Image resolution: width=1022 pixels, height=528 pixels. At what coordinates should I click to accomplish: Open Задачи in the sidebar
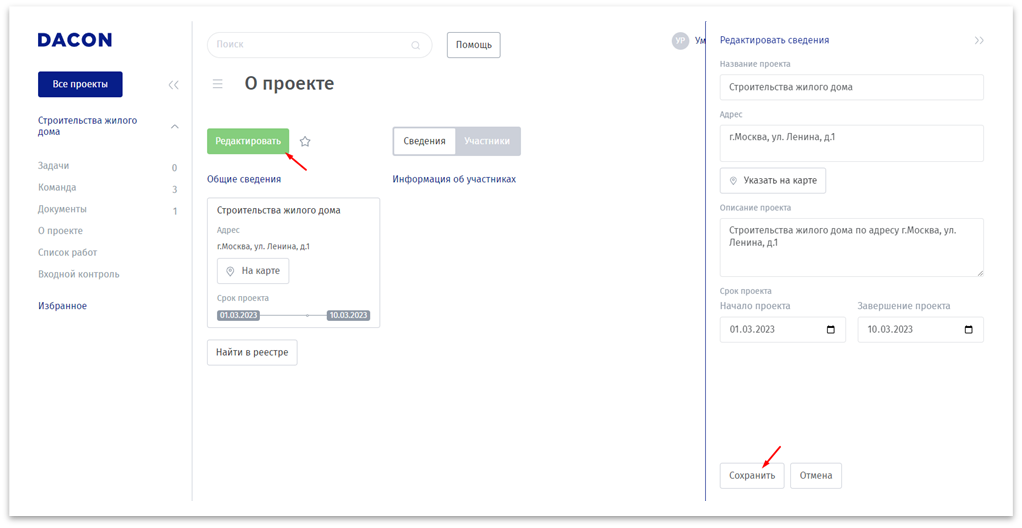54,166
